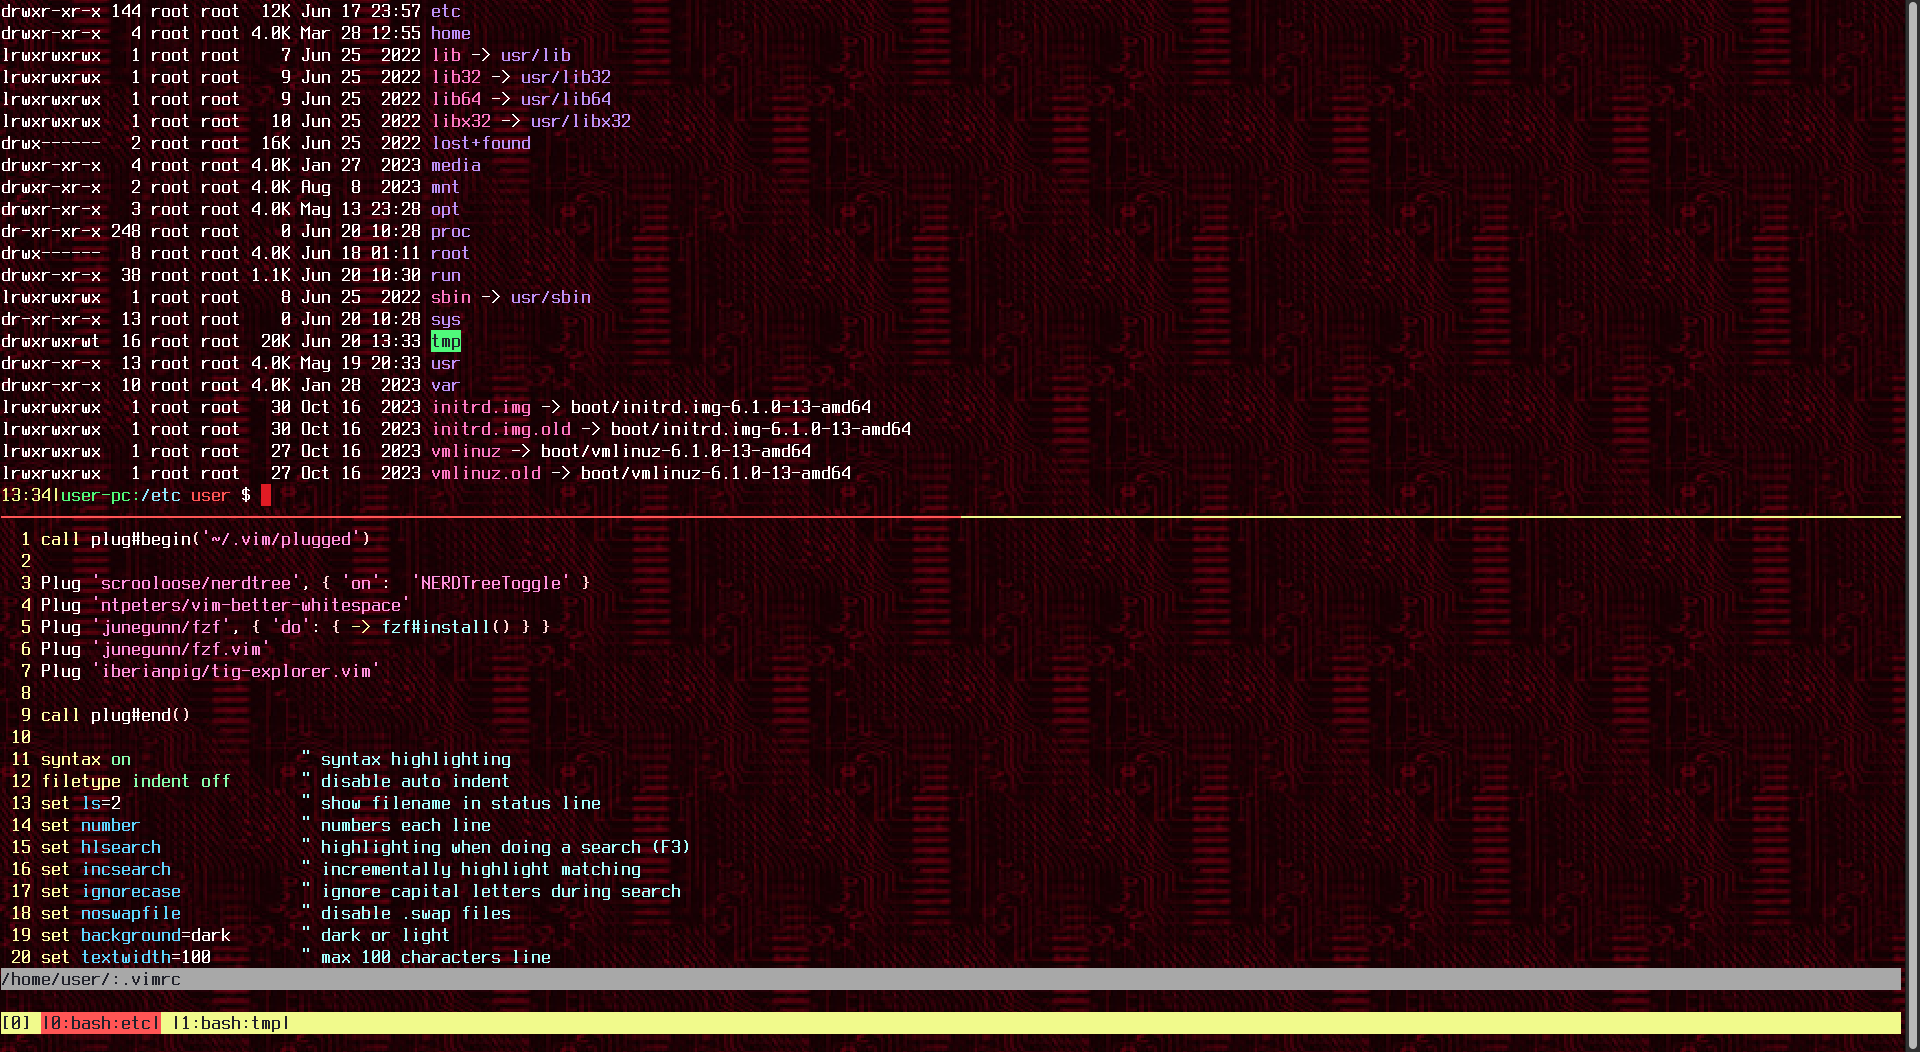This screenshot has width=1920, height=1052.
Task: Click vim line number 10
Action: [21, 737]
